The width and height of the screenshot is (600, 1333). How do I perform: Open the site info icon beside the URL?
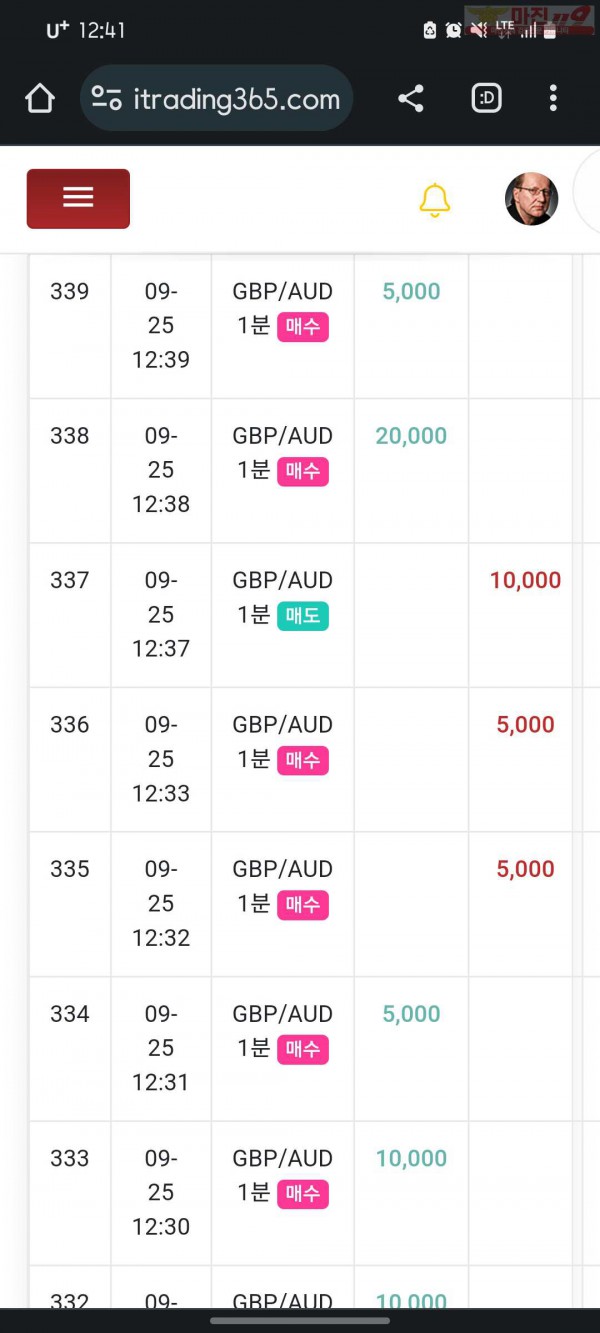pos(106,98)
